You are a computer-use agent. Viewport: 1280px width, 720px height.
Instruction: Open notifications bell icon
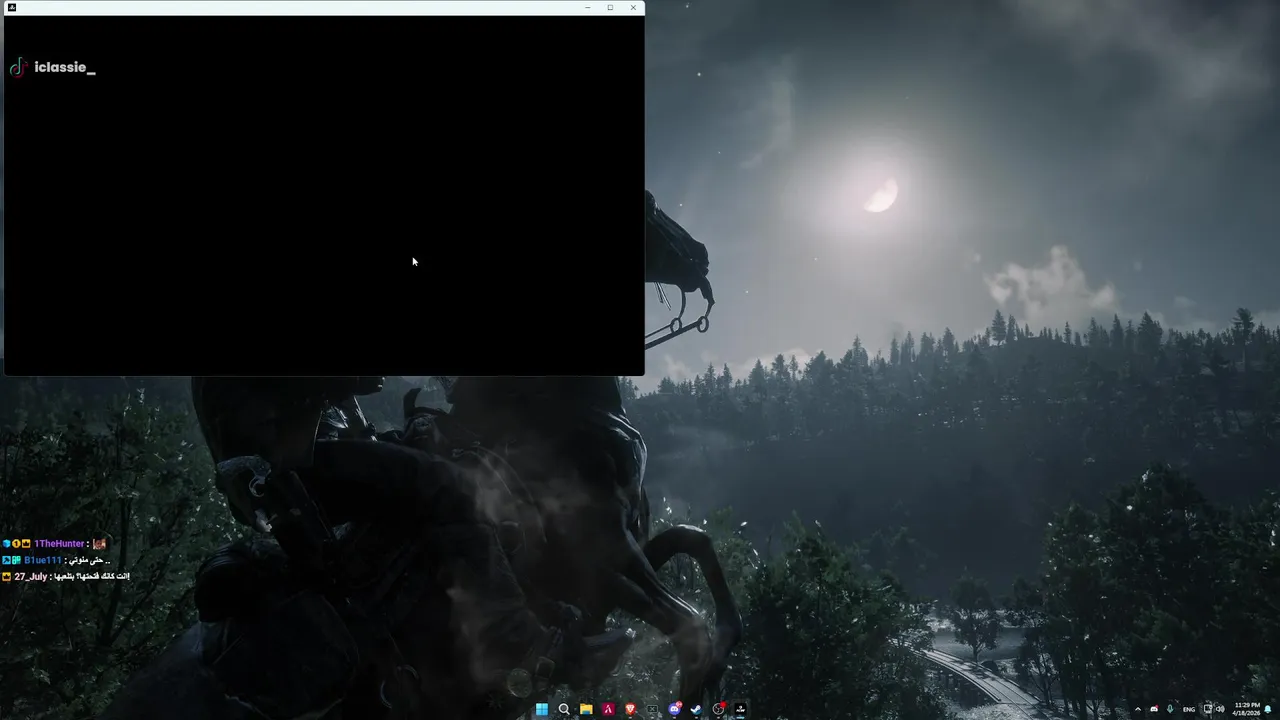1268,709
